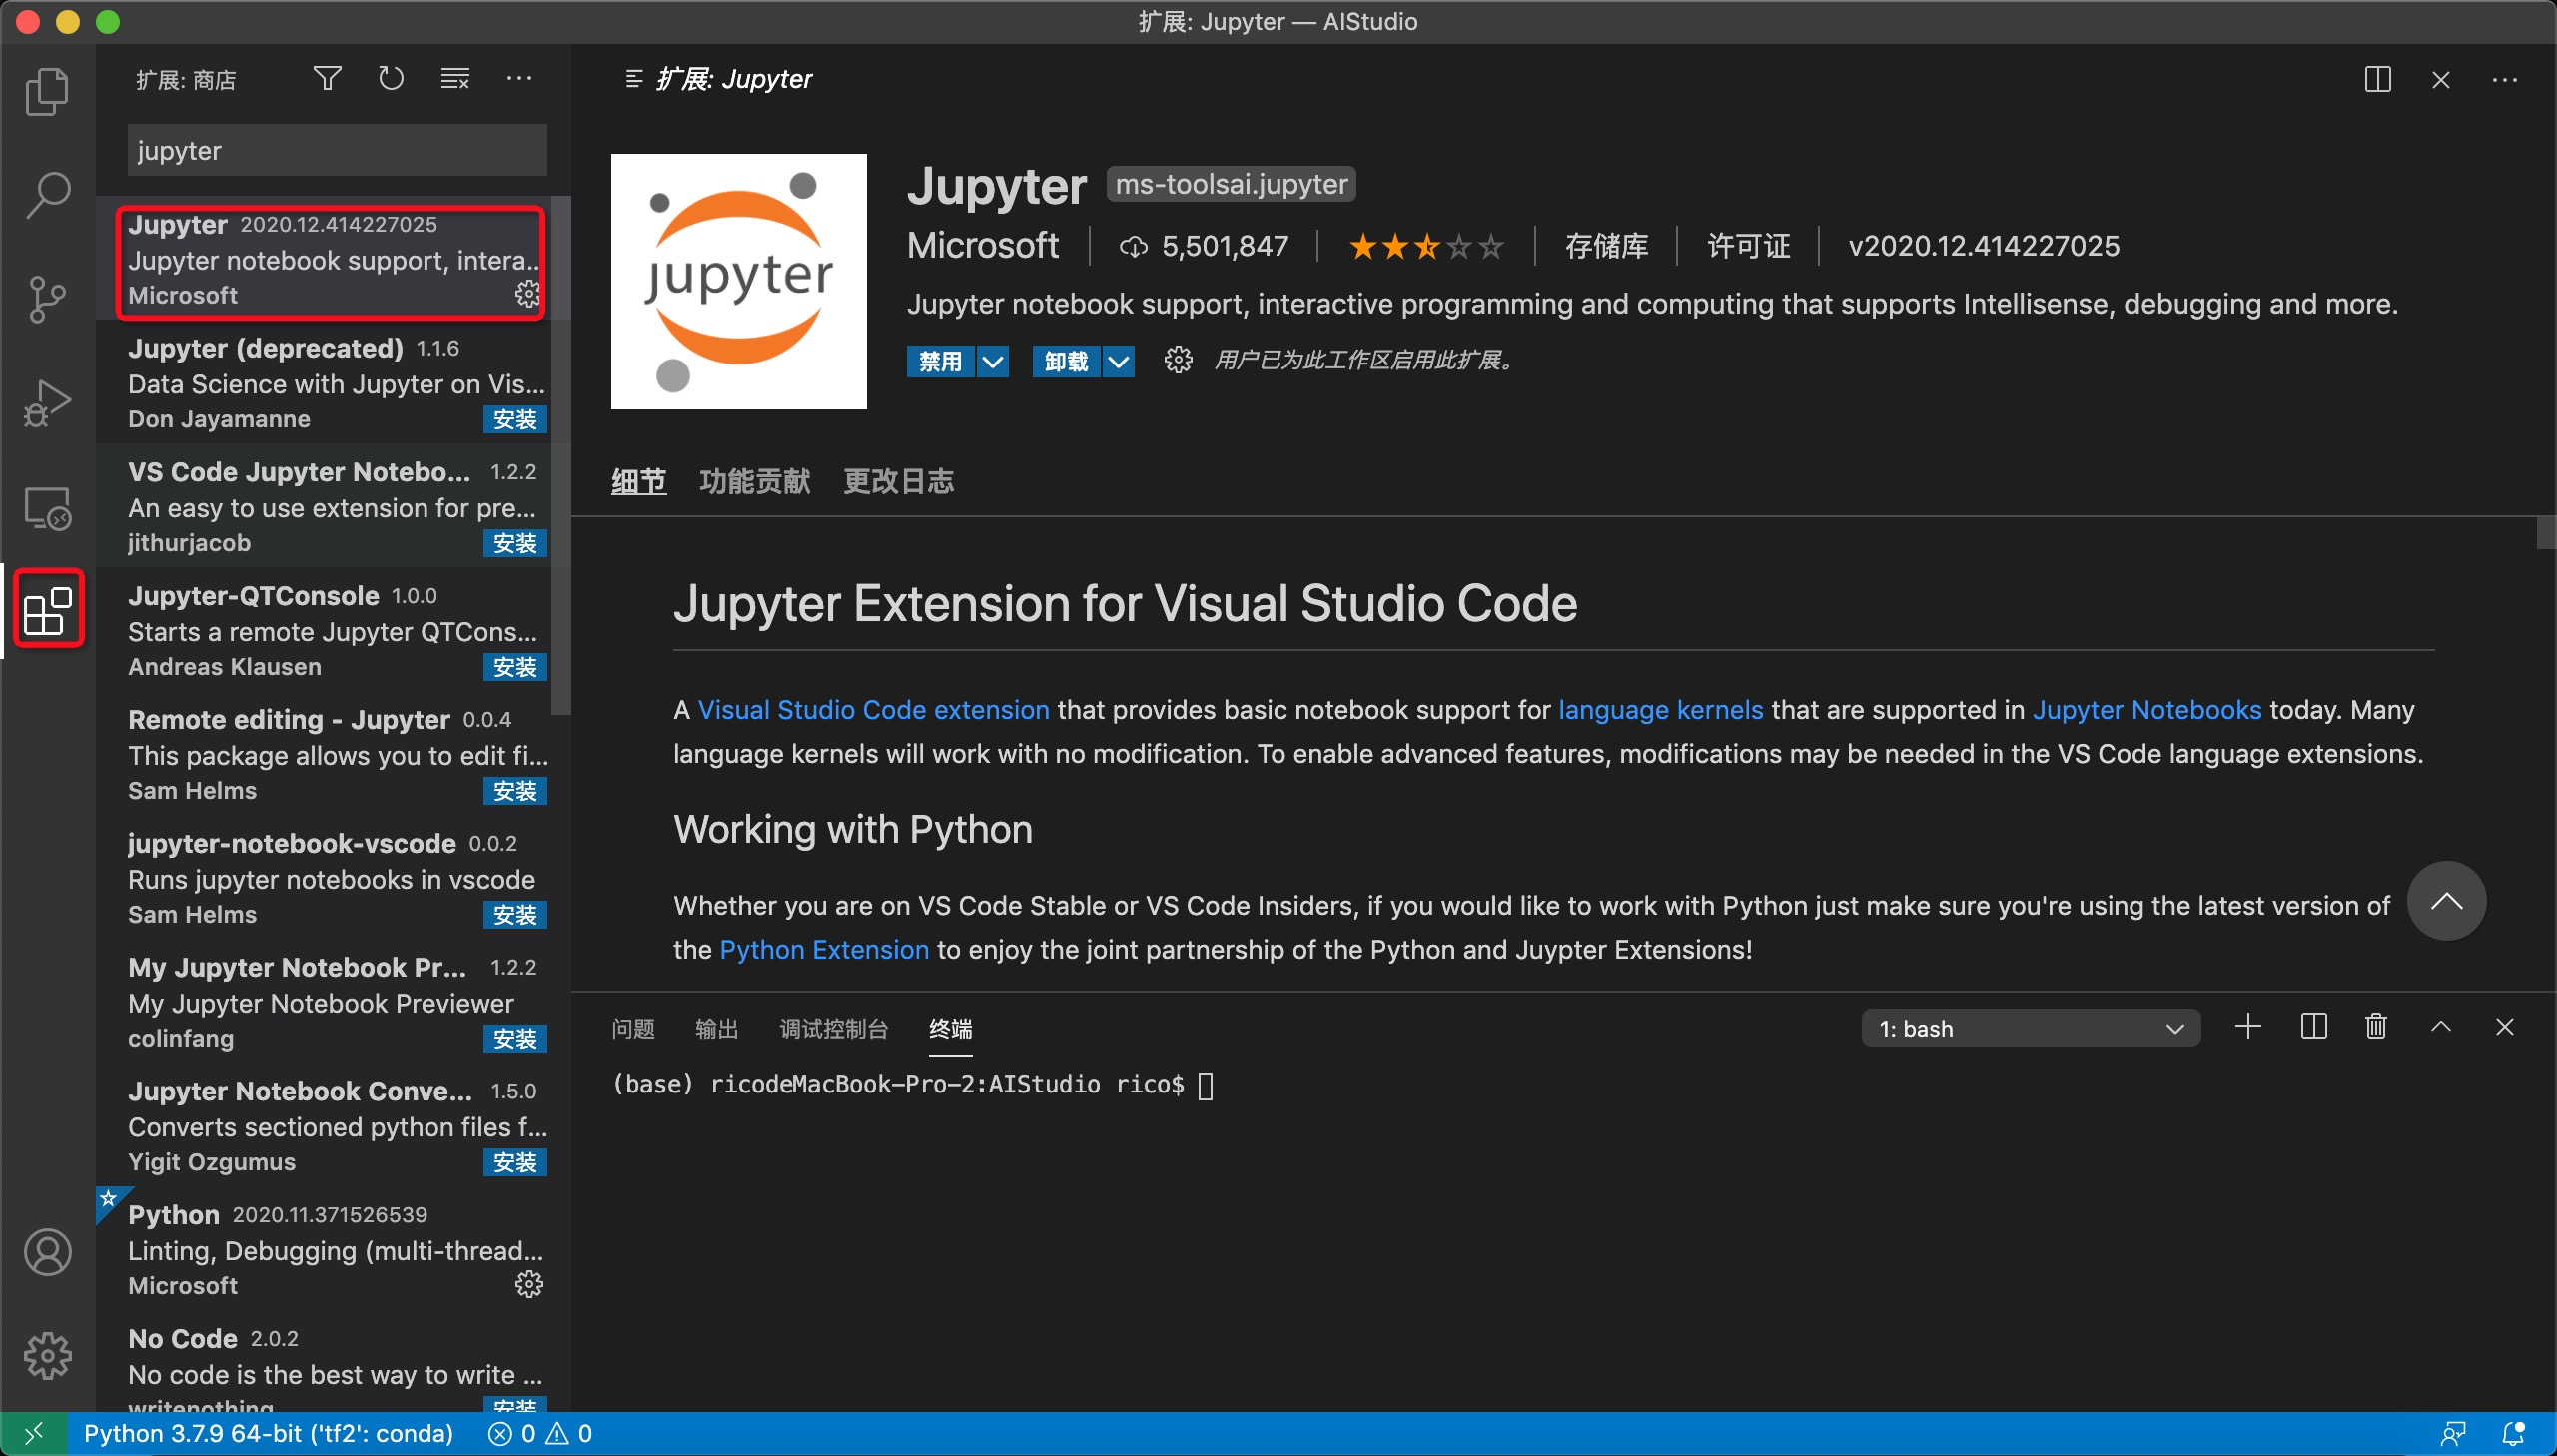Open the Remote Explorer view
Screen dimensions: 2557x1456
click(x=47, y=508)
